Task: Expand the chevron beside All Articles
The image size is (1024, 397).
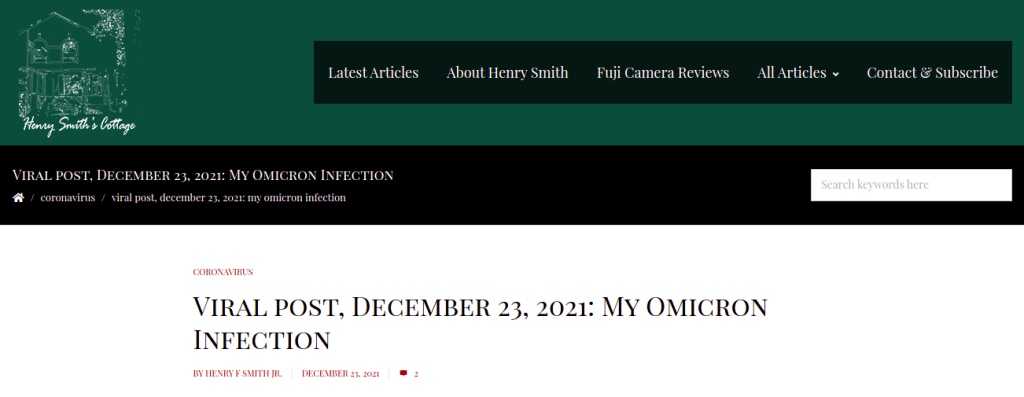Action: click(x=835, y=74)
